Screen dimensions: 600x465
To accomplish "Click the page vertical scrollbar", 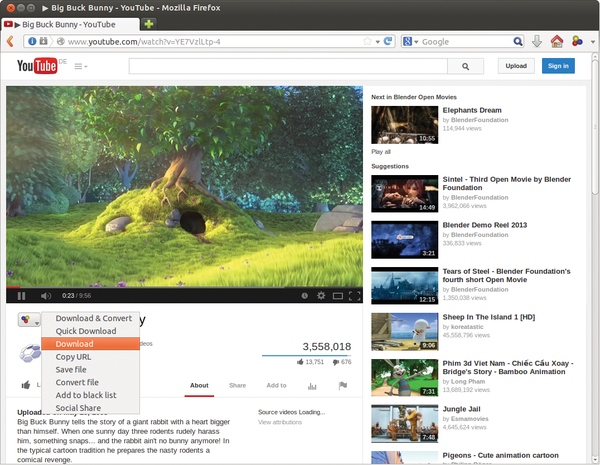I will (595, 126).
